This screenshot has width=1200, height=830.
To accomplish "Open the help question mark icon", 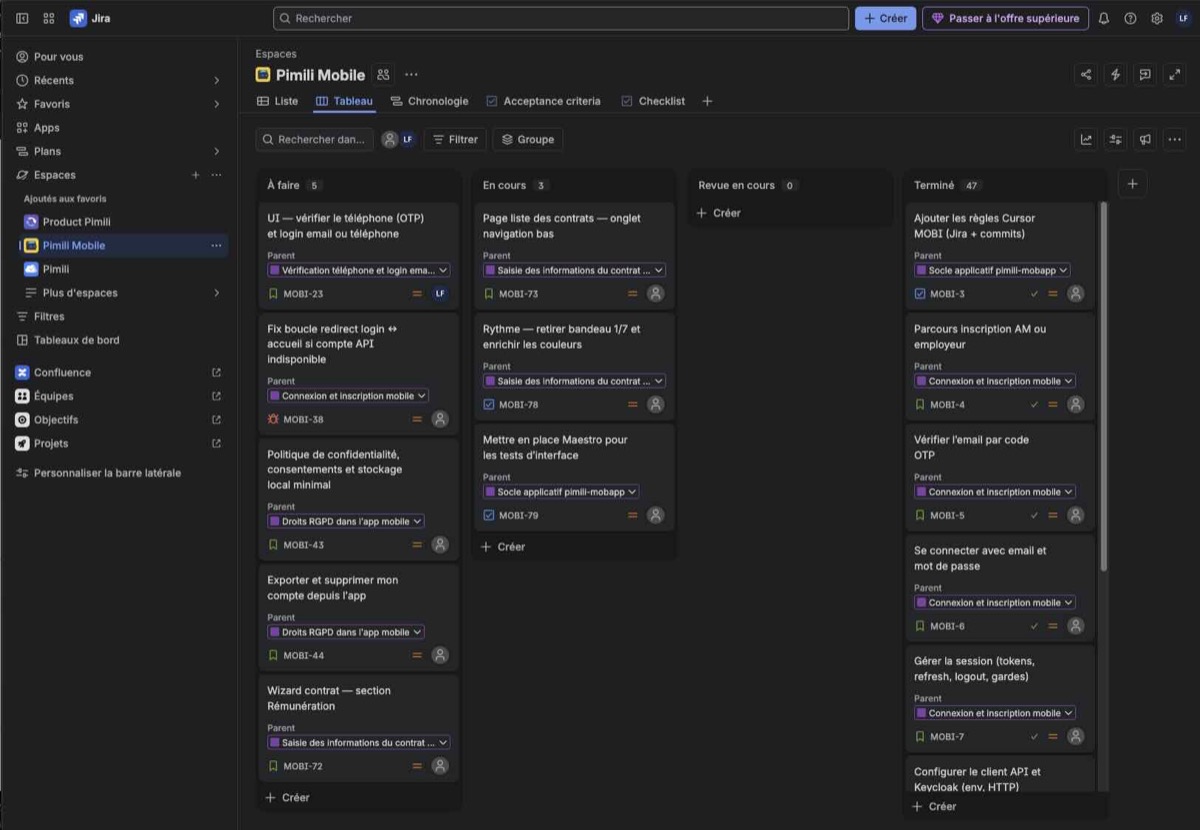I will (x=1130, y=18).
